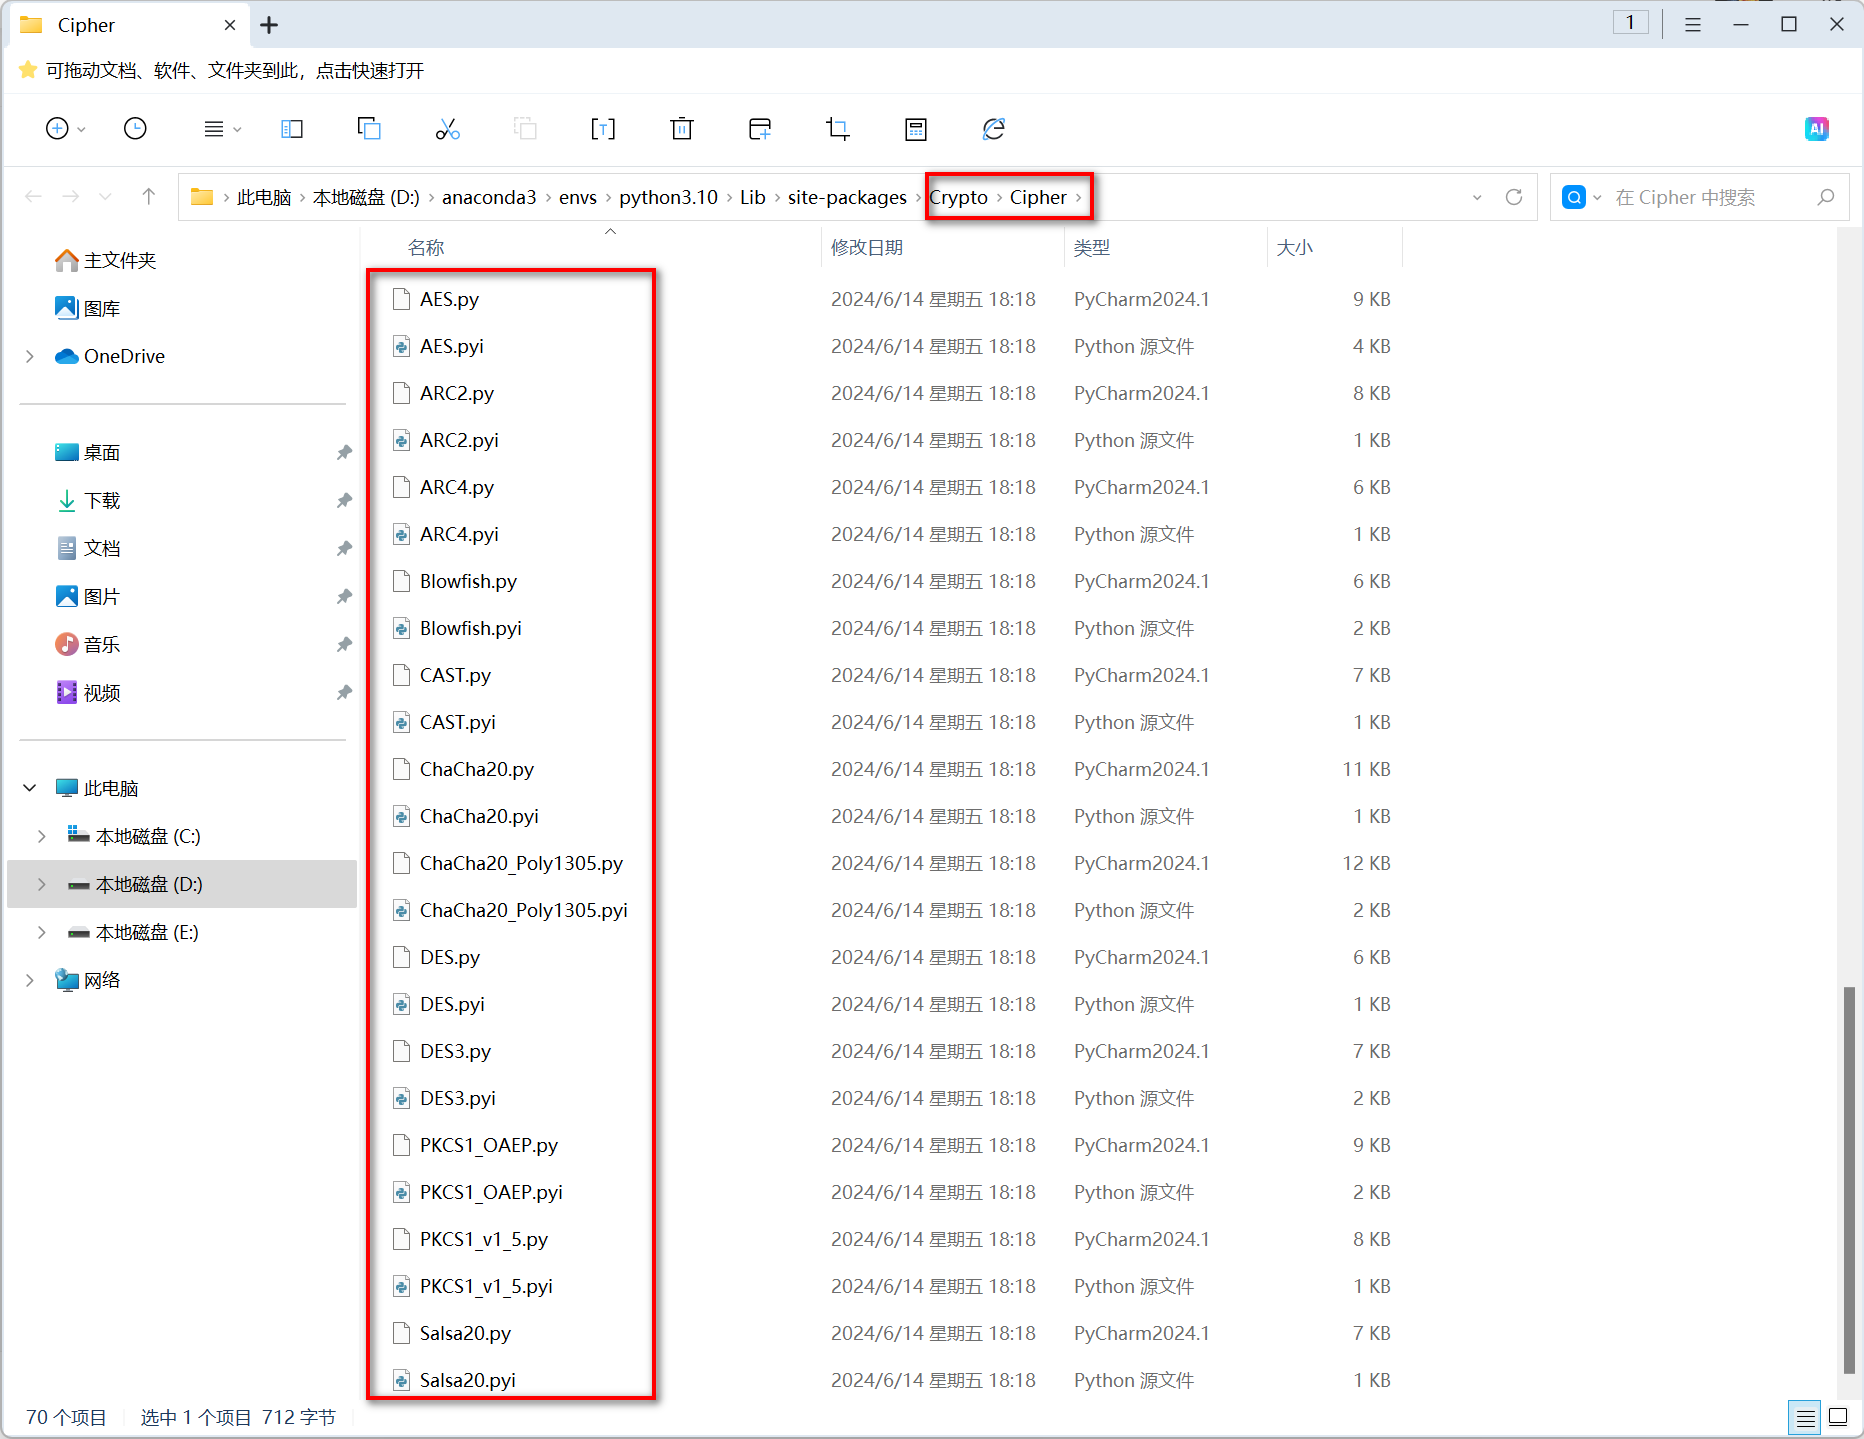Viewport: 1864px width, 1439px height.
Task: Create a new folder
Action: pyautogui.click(x=760, y=128)
